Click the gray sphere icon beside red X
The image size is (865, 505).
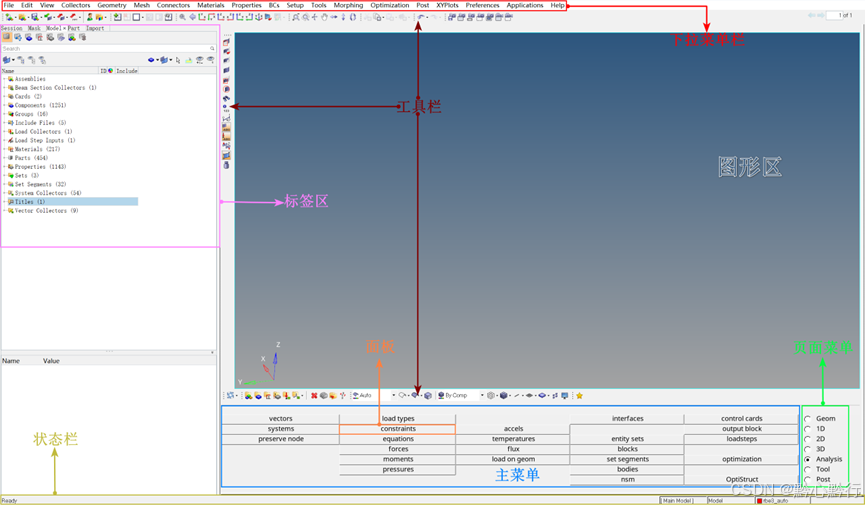coord(323,395)
